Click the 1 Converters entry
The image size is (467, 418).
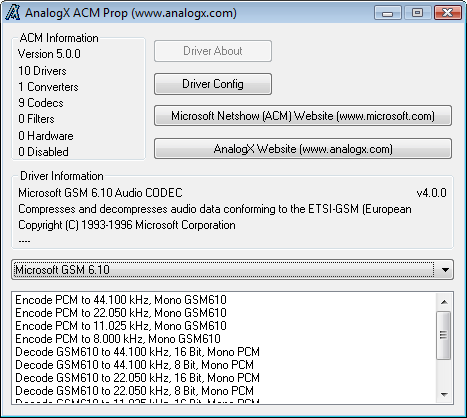[48, 87]
